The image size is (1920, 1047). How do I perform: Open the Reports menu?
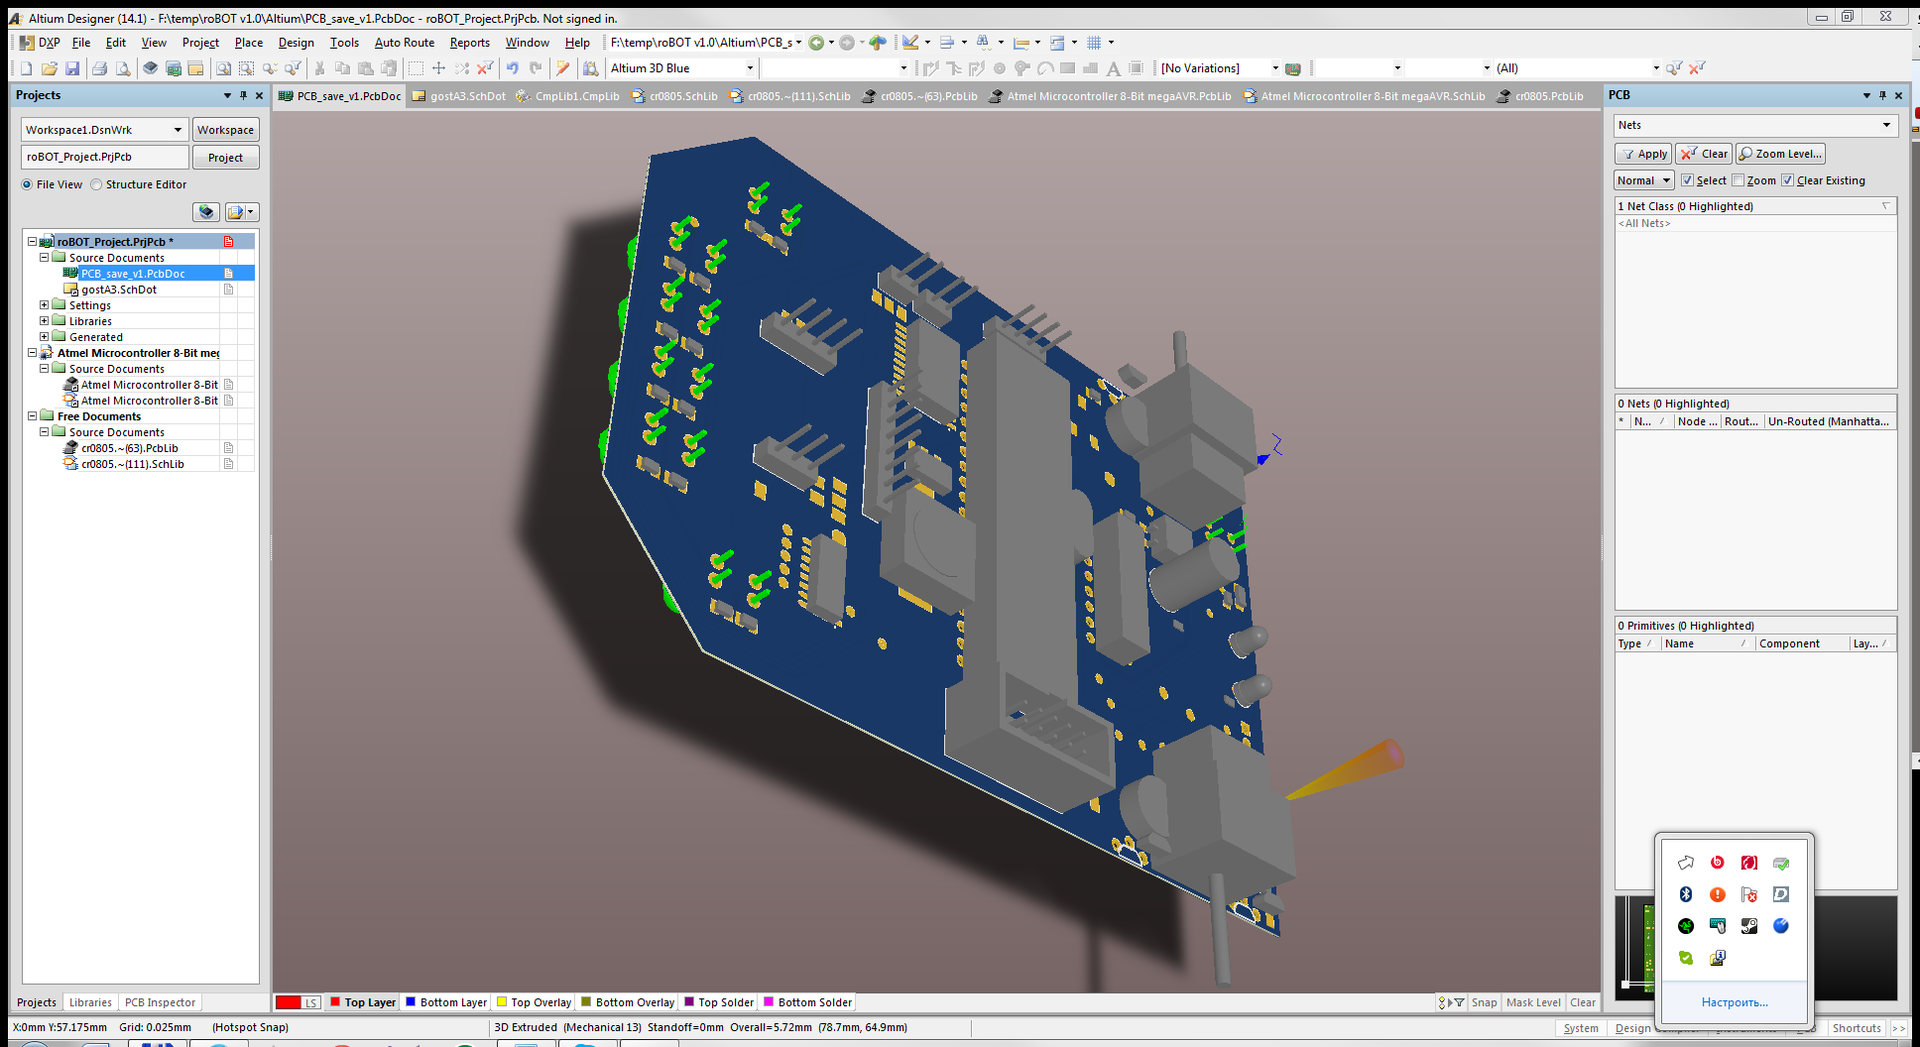[x=470, y=42]
